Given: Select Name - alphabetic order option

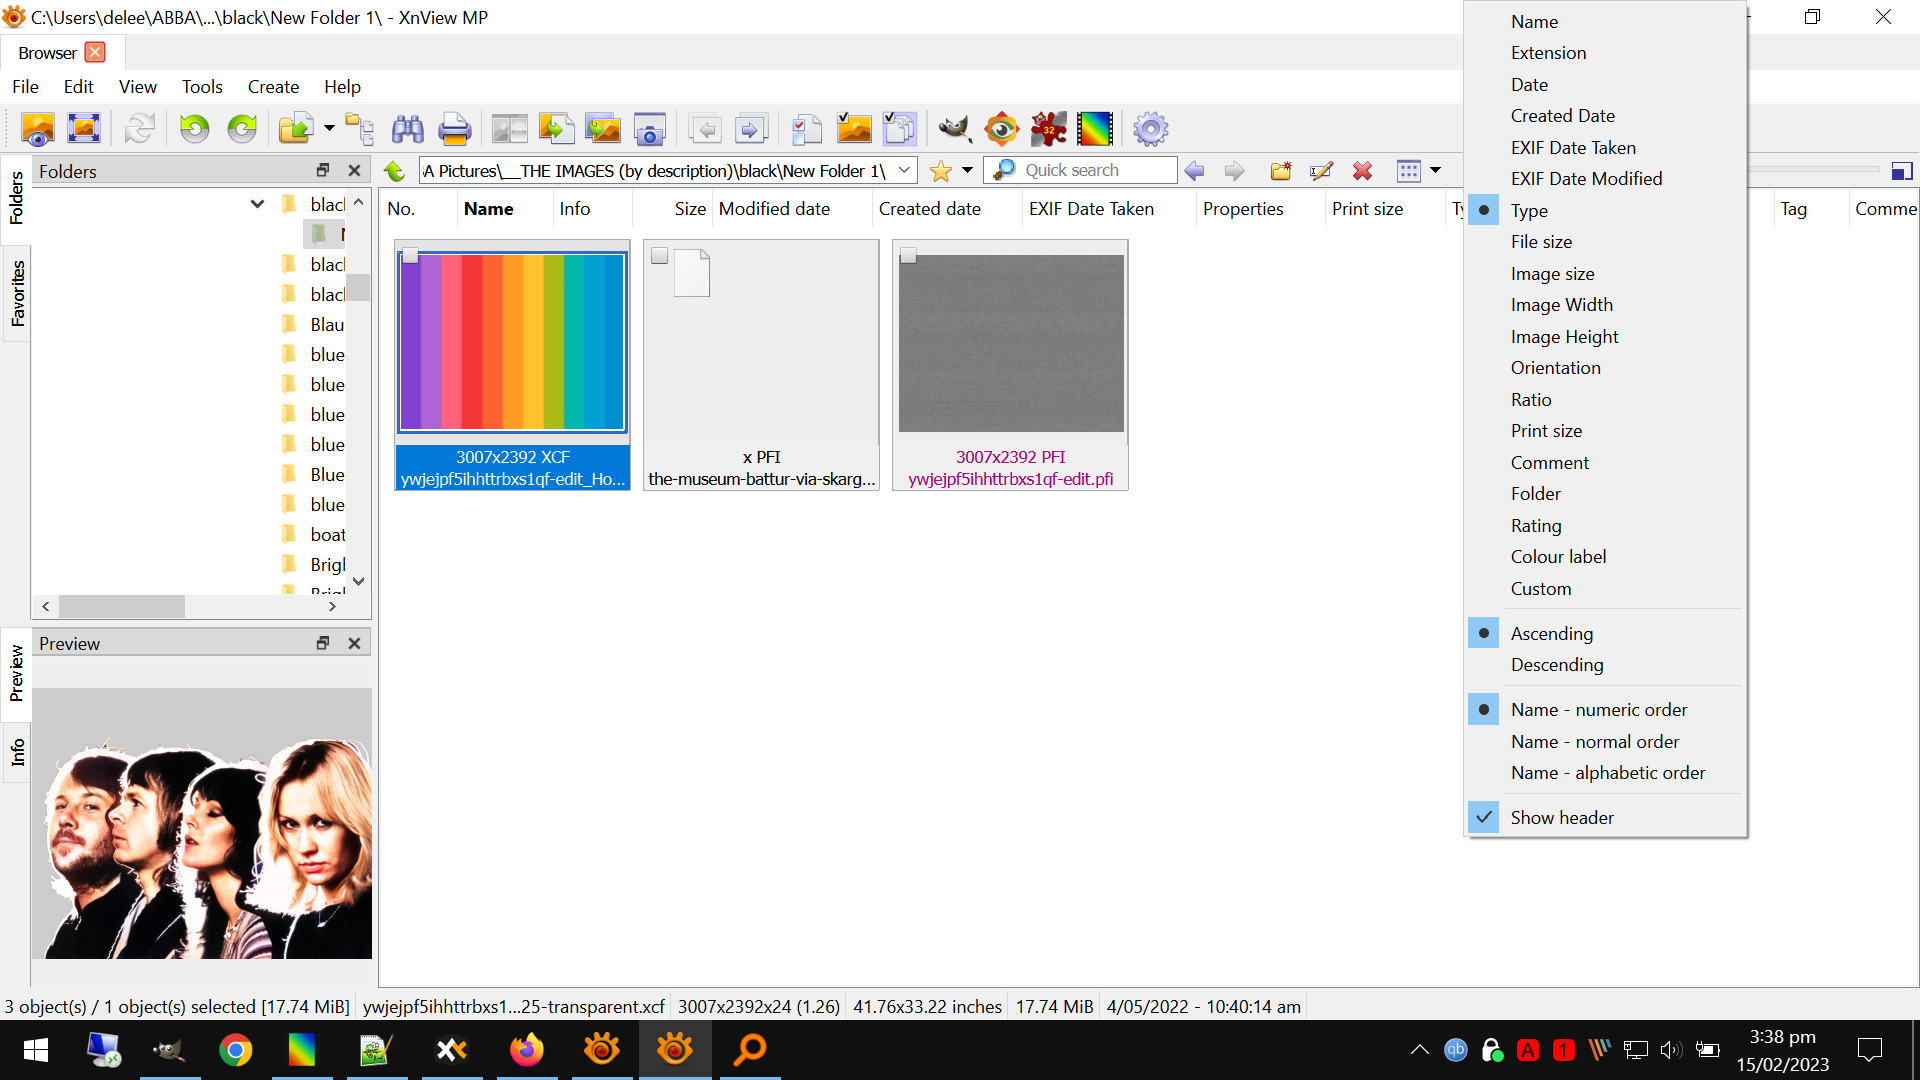Looking at the screenshot, I should pyautogui.click(x=1607, y=773).
